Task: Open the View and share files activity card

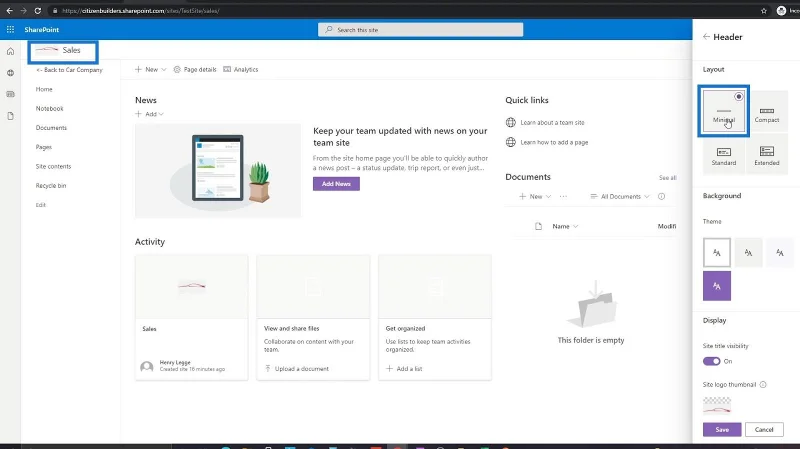Action: 313,318
